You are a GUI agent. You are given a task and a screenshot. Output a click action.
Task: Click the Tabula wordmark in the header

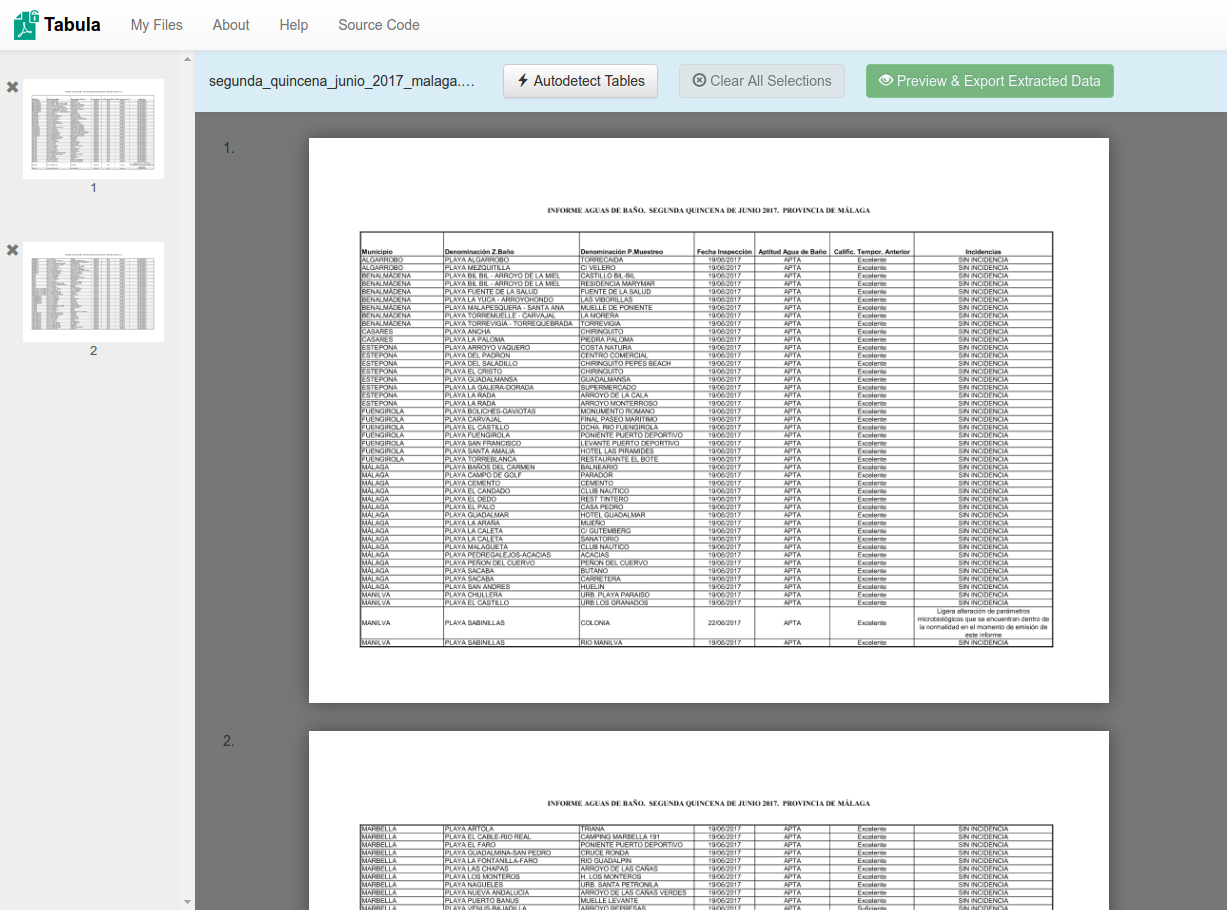pos(73,24)
